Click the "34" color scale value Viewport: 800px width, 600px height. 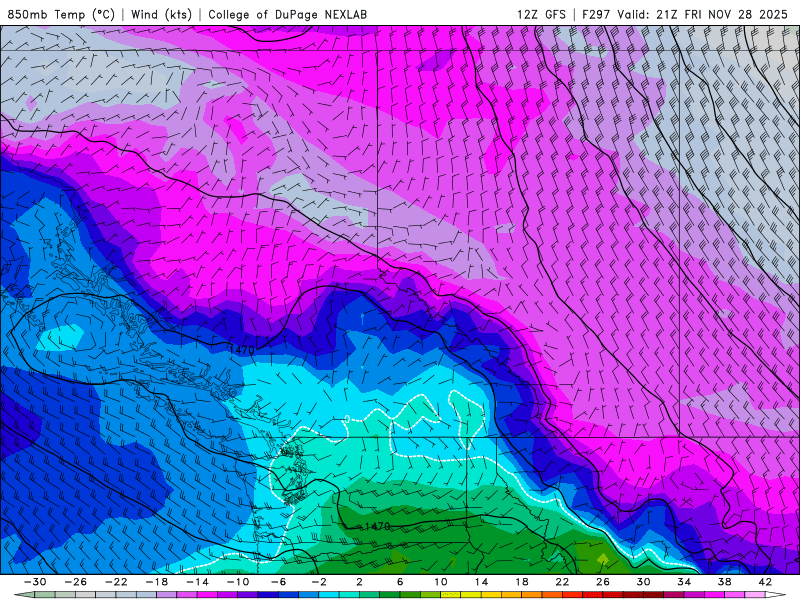point(684,582)
